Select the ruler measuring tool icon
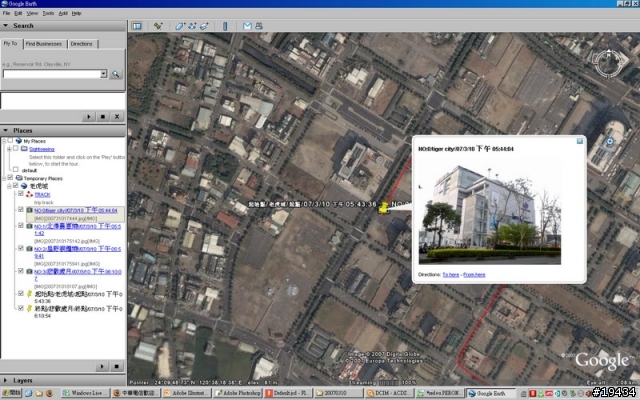Image resolution: width=640 pixels, height=400 pixels. [x=225, y=26]
